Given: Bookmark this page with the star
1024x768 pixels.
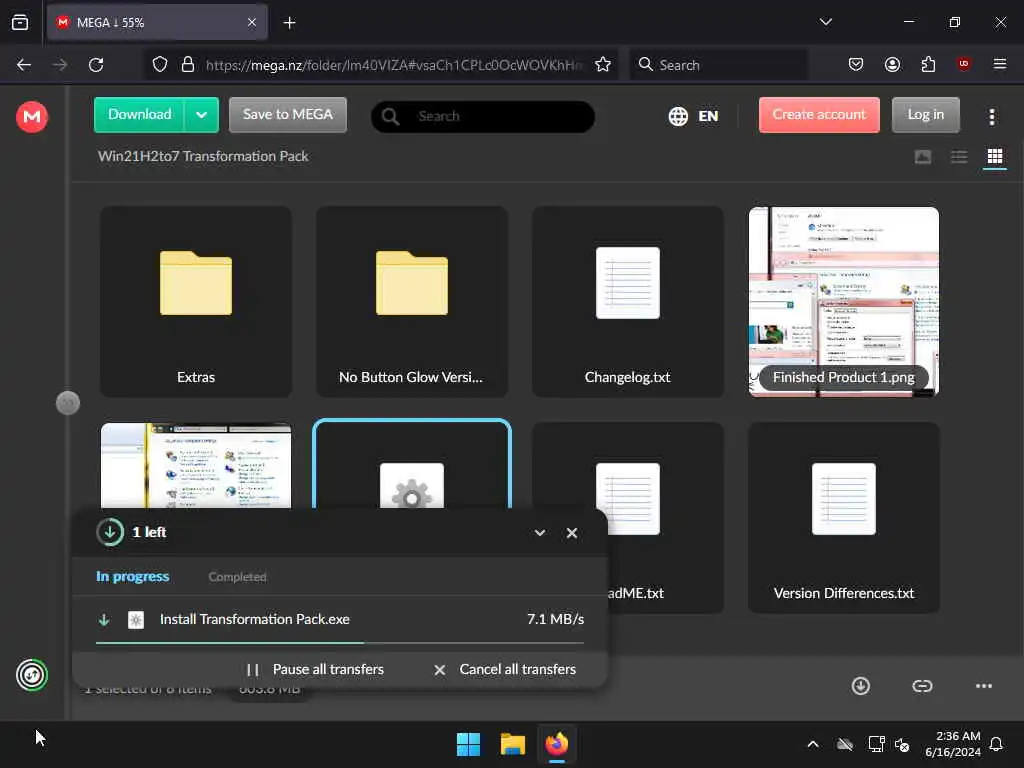Looking at the screenshot, I should tap(603, 64).
